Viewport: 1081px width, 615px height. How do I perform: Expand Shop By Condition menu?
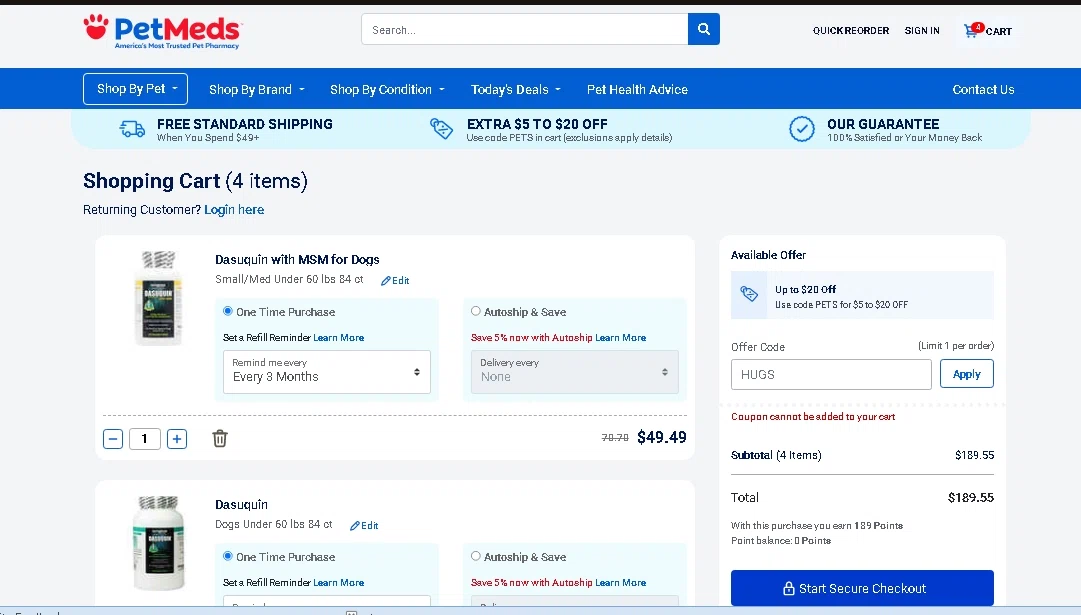[x=387, y=90]
